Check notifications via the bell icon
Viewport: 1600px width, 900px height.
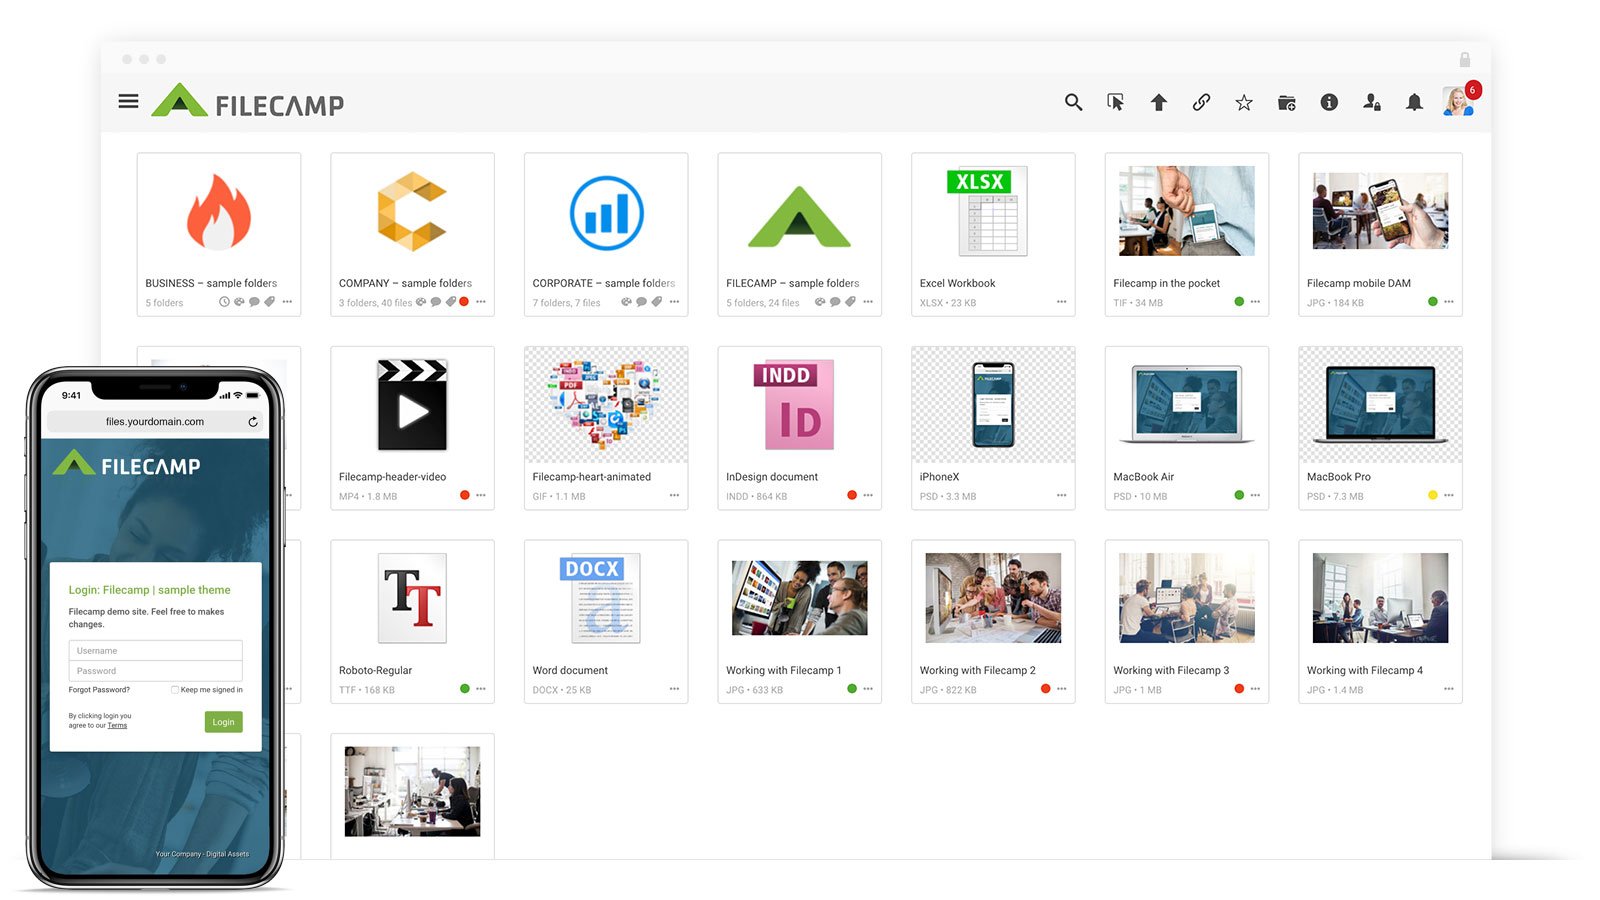tap(1414, 103)
